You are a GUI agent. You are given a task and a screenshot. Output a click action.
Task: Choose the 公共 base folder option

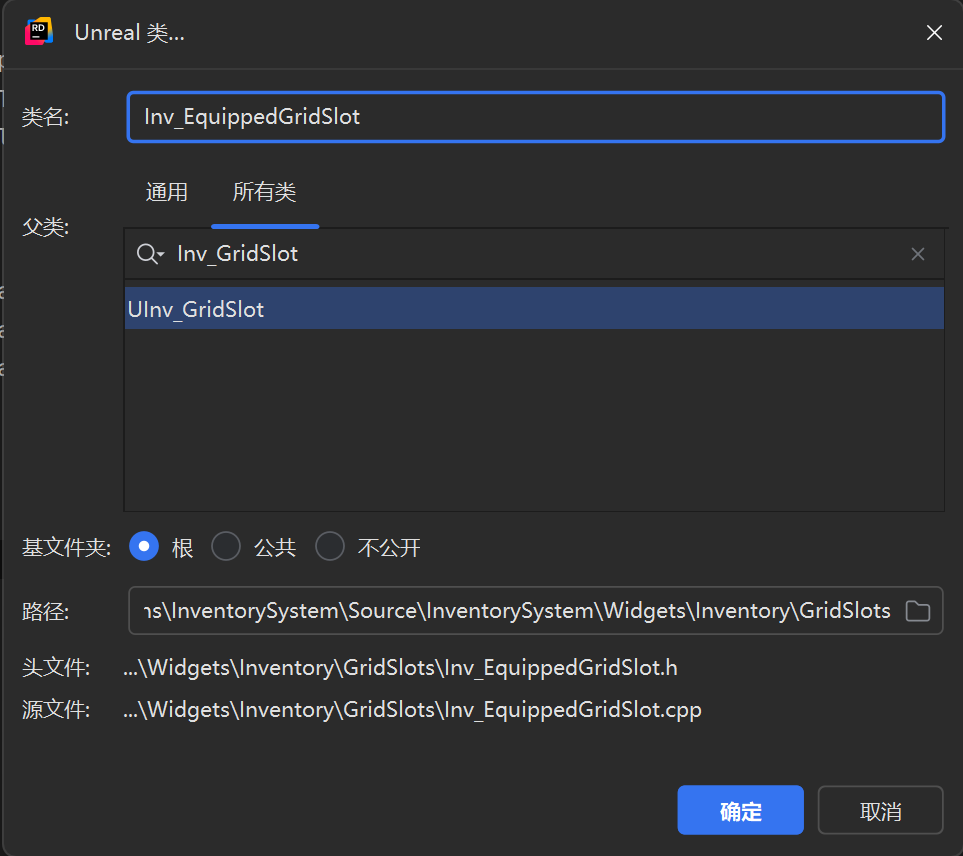pos(227,547)
